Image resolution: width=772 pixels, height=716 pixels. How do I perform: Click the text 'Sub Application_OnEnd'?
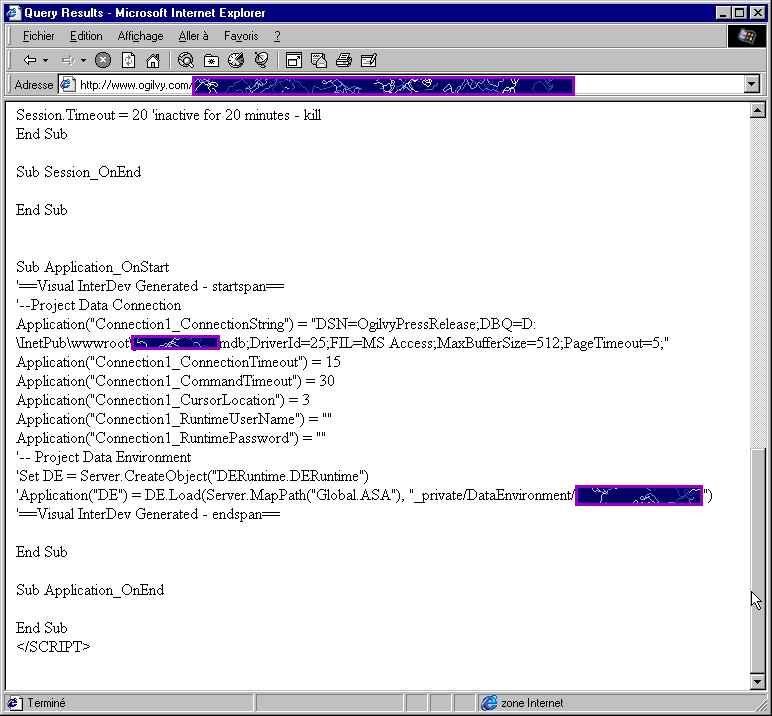[x=90, y=590]
